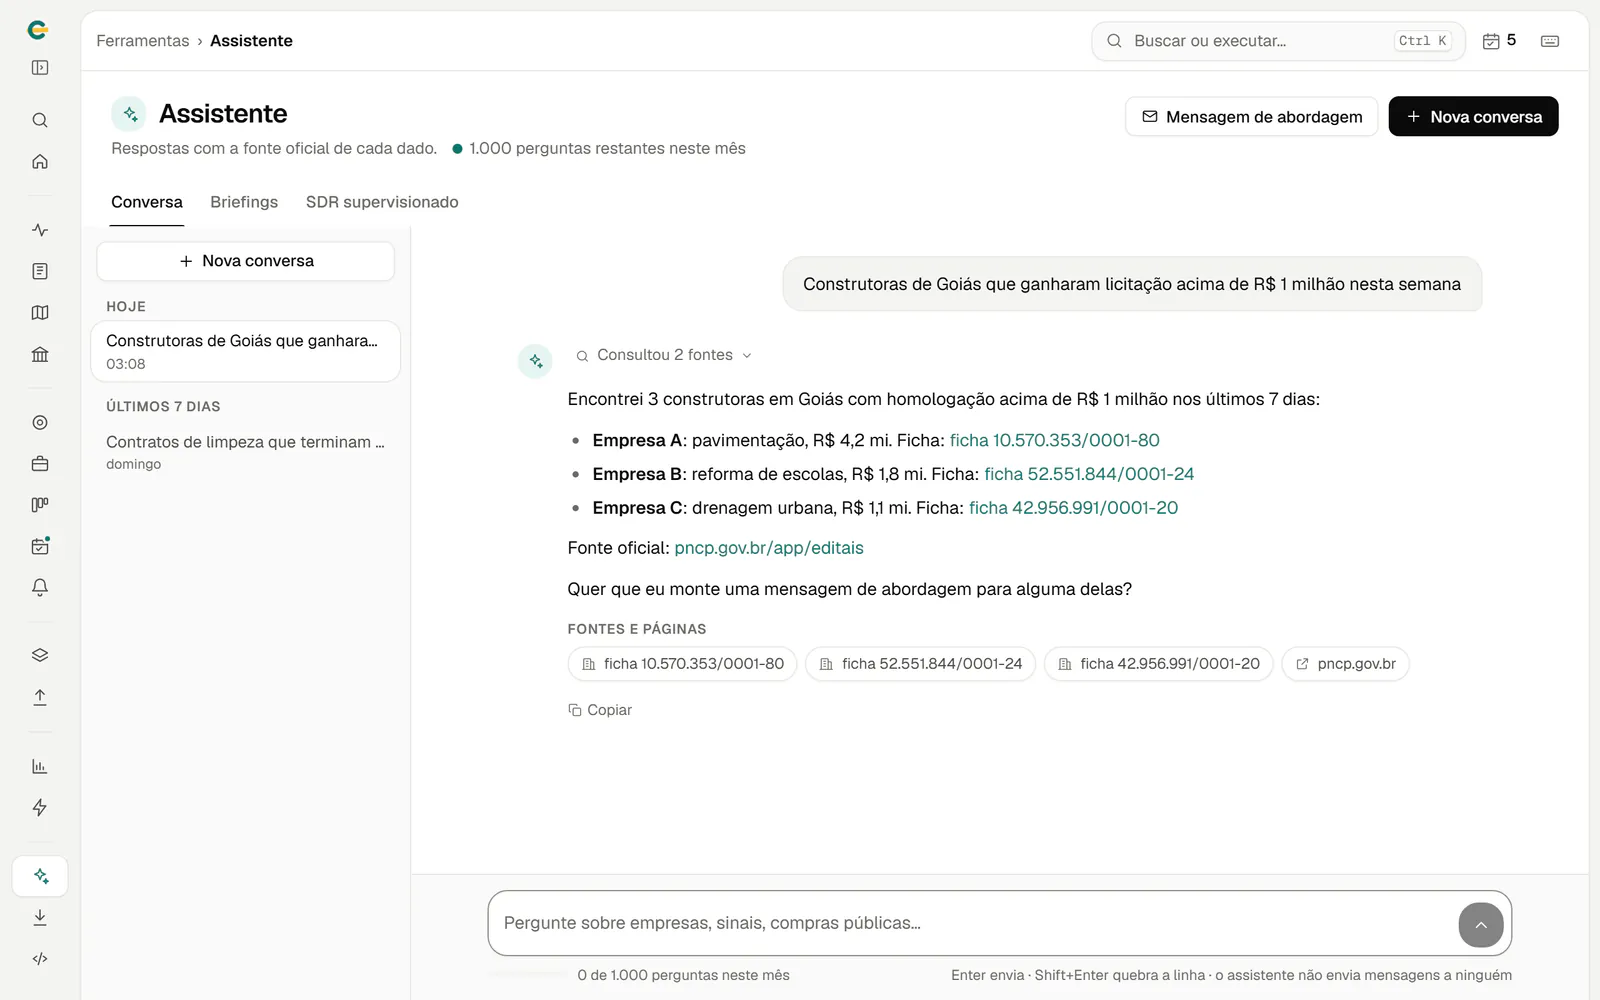Open the activity pulse icon in sidebar
This screenshot has width=1600, height=1000.
40,230
